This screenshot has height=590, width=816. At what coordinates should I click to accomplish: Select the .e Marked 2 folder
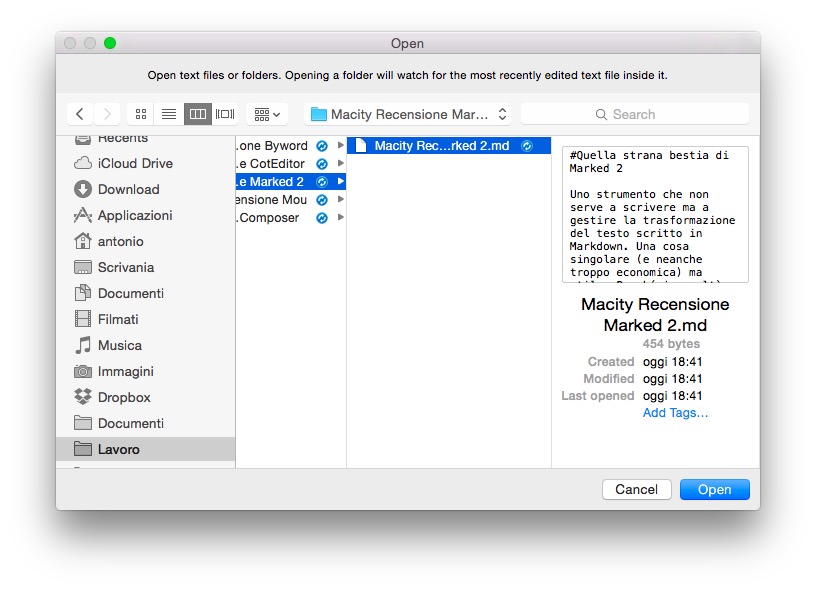[x=290, y=182]
